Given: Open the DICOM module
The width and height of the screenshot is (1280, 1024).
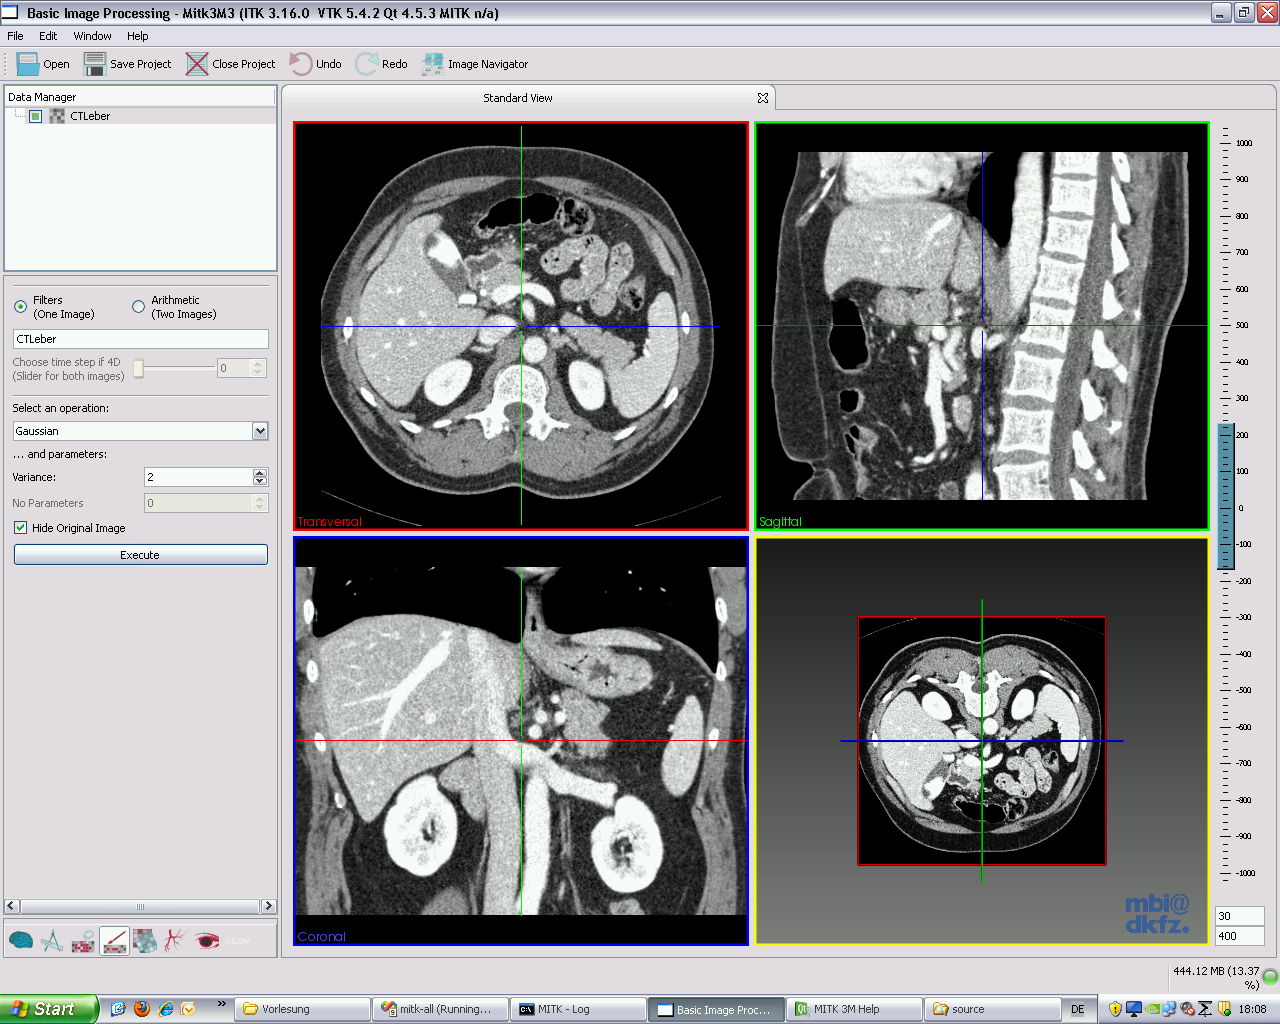Looking at the screenshot, I should point(238,940).
